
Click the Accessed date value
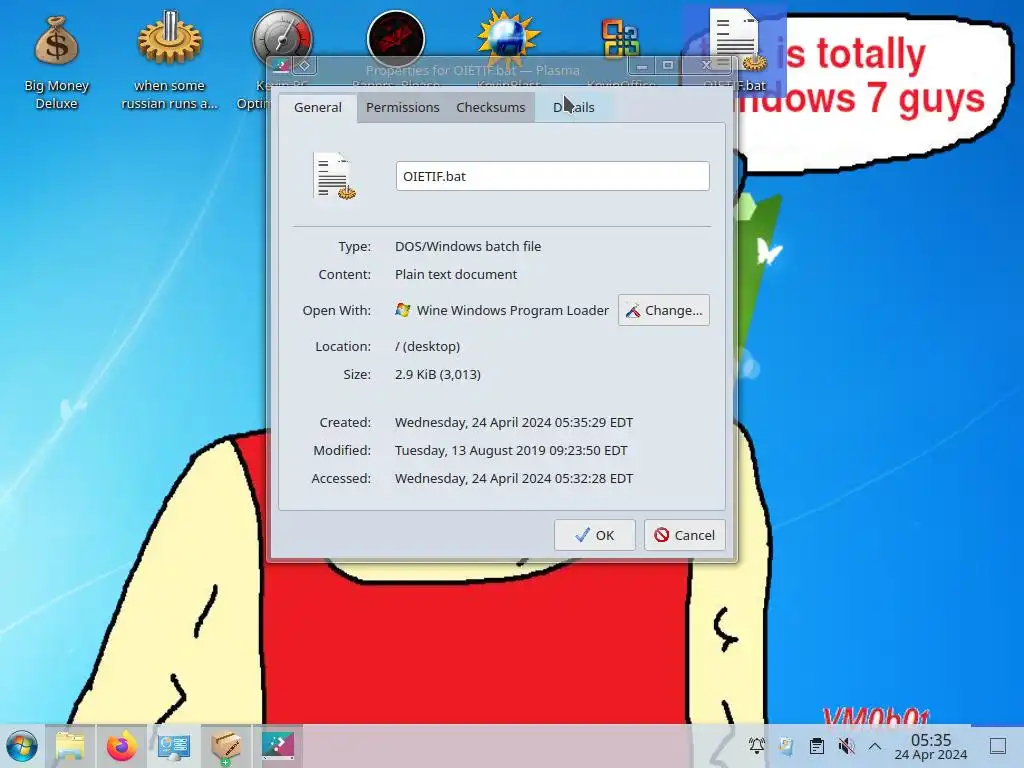pos(513,479)
